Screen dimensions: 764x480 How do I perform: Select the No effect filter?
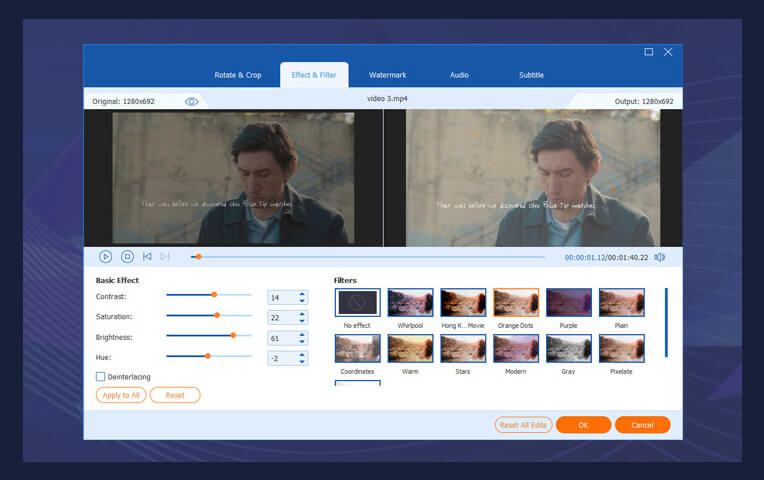click(357, 303)
